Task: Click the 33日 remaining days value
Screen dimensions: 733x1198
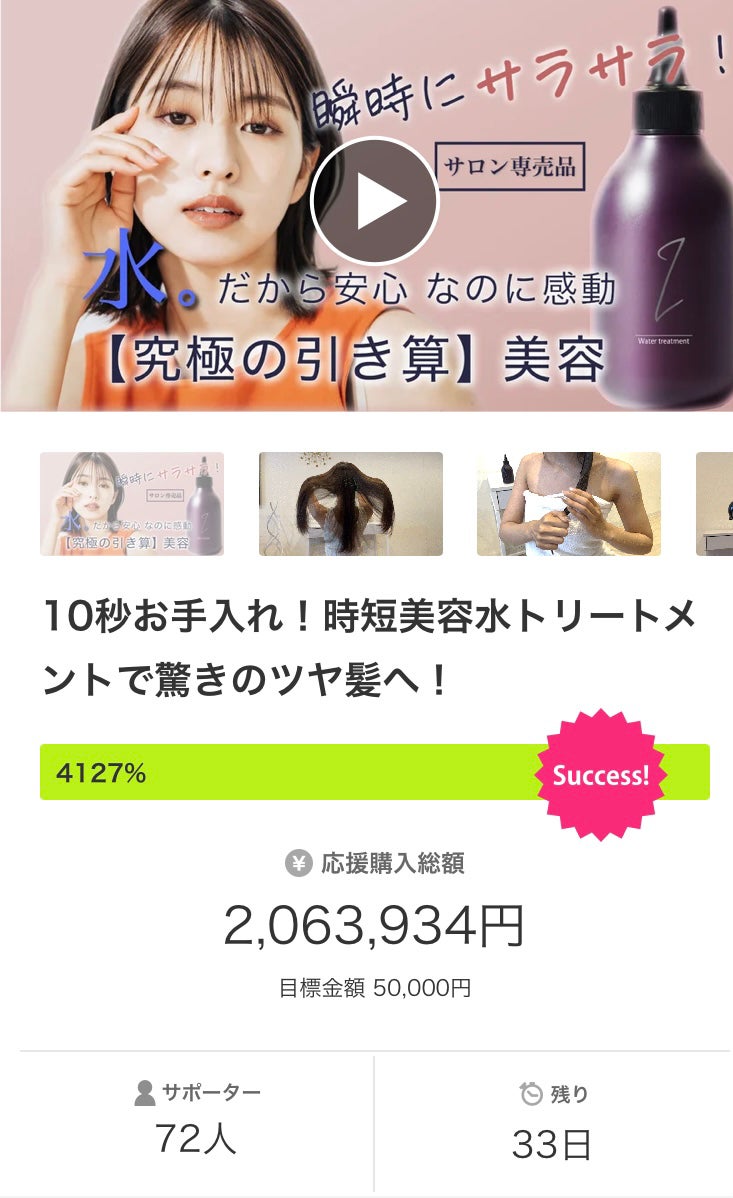Action: (552, 1145)
